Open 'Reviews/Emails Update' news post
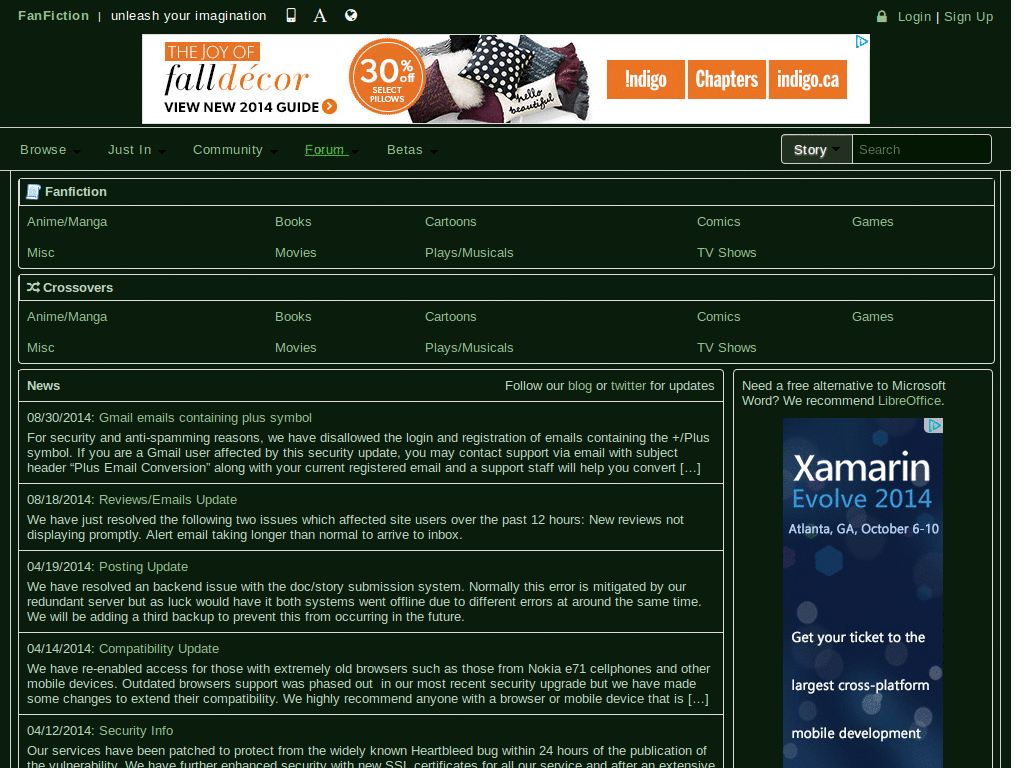 point(168,500)
